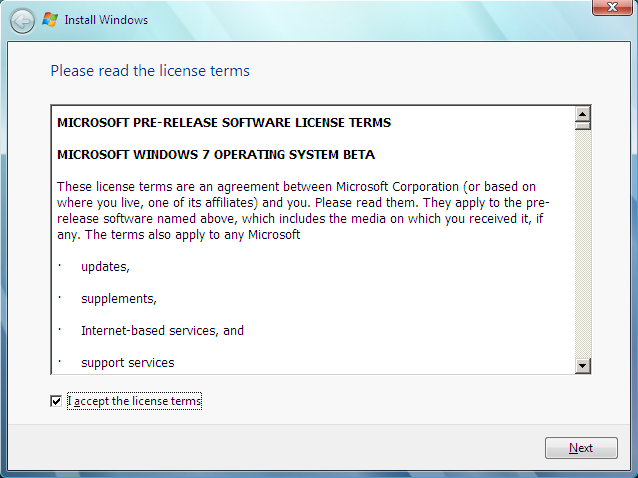638x478 pixels.
Task: Close the Install Windows dialog
Action: (612, 7)
